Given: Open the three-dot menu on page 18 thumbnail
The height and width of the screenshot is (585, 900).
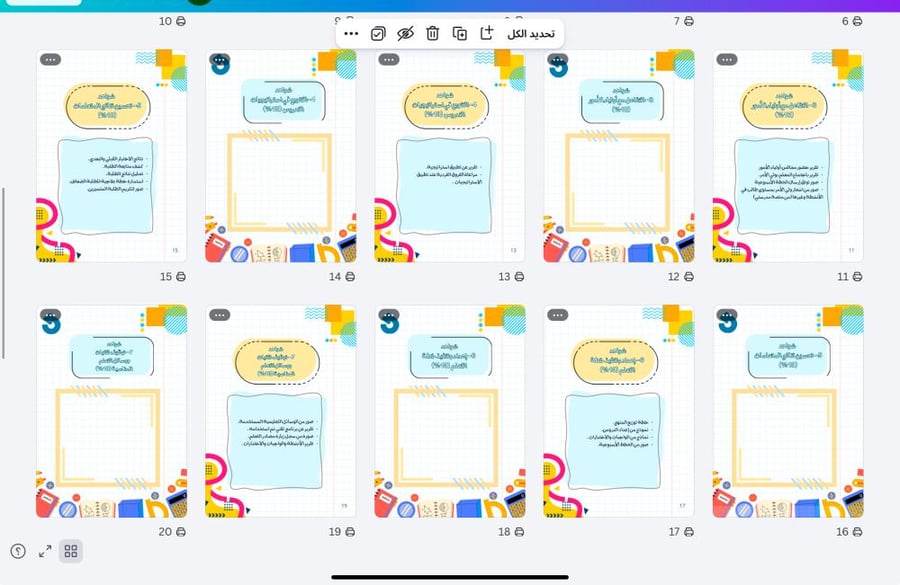Looking at the screenshot, I should tap(389, 315).
